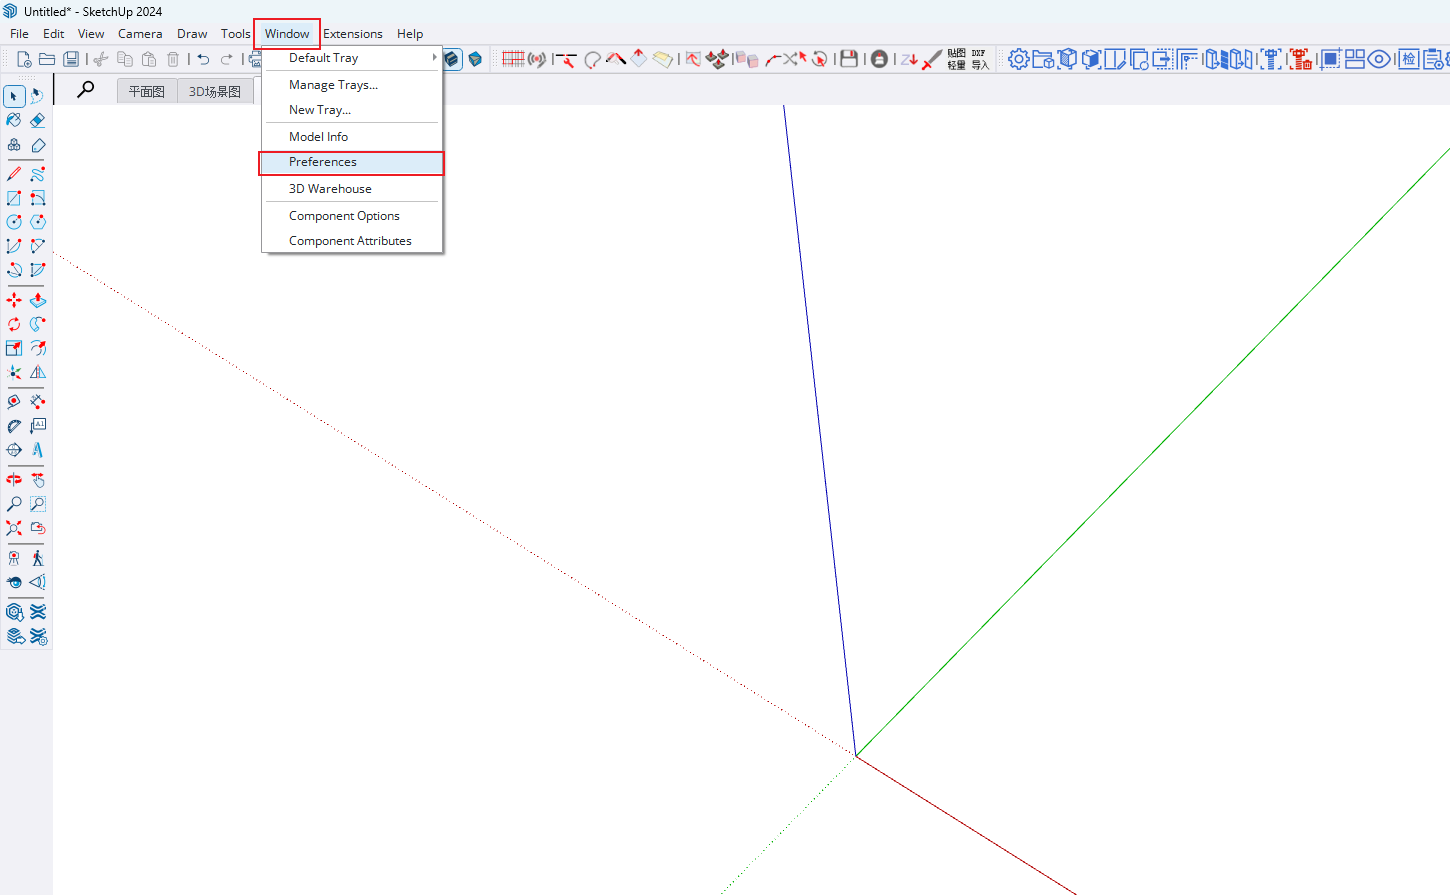Select the Push/Pull tool
This screenshot has height=895, width=1450.
tap(38, 300)
